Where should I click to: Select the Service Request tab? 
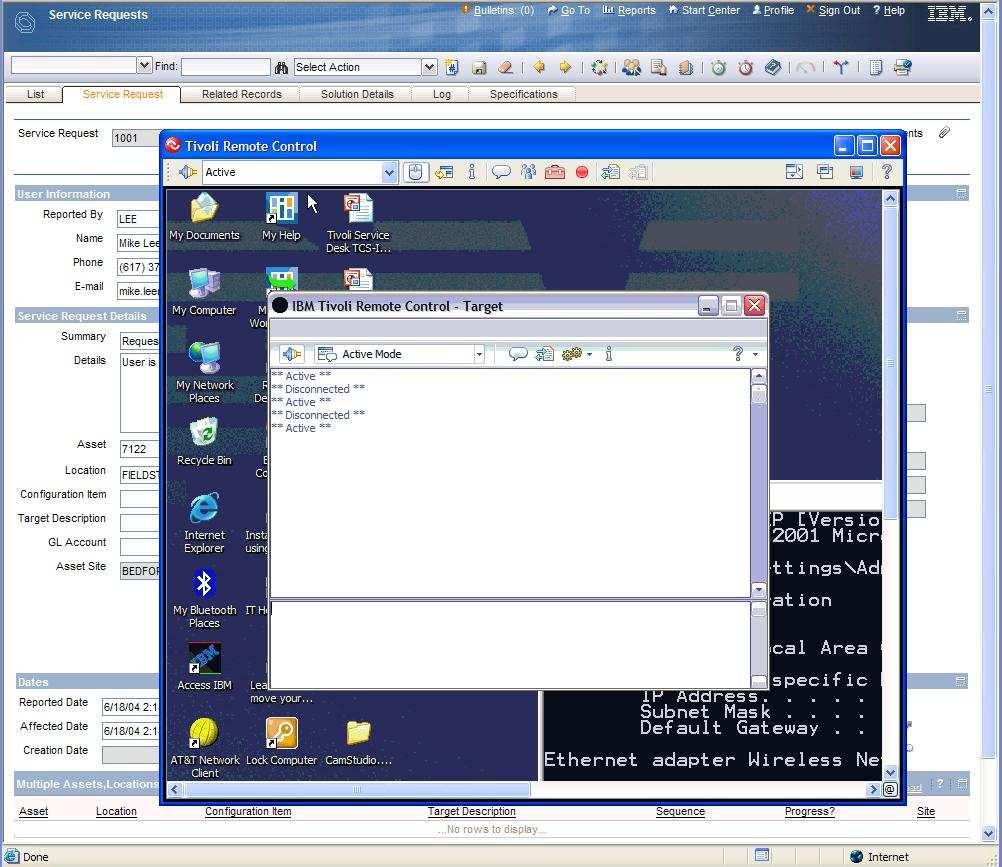click(x=123, y=95)
